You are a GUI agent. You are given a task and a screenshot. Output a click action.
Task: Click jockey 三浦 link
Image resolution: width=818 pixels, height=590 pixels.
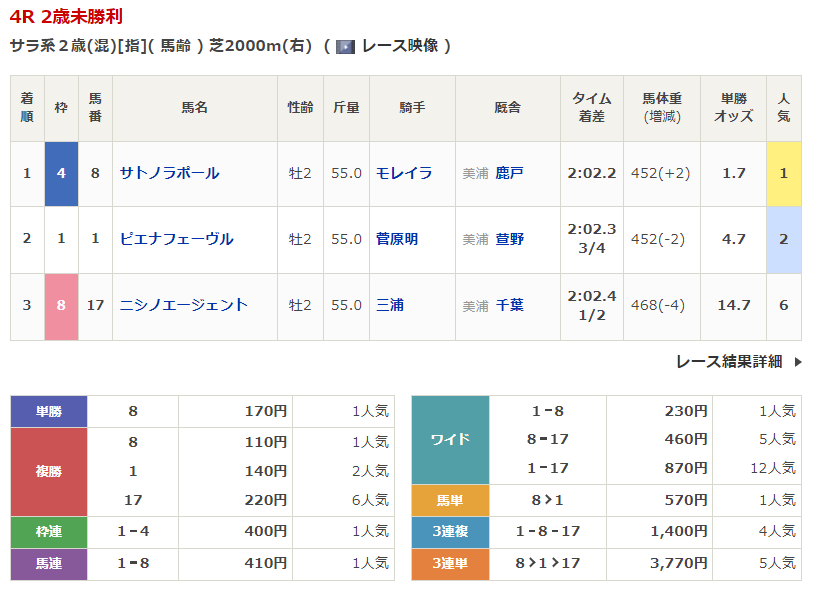pyautogui.click(x=390, y=305)
